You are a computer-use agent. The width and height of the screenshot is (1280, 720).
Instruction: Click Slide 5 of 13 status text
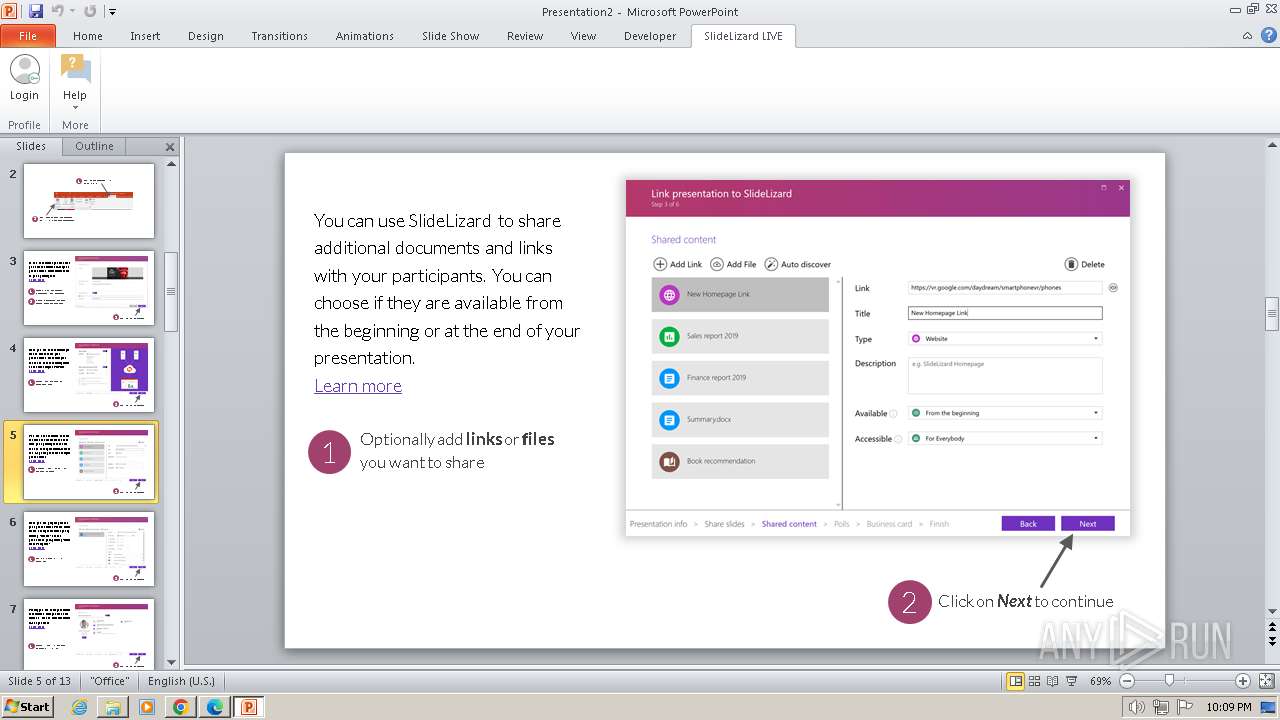pyautogui.click(x=40, y=681)
